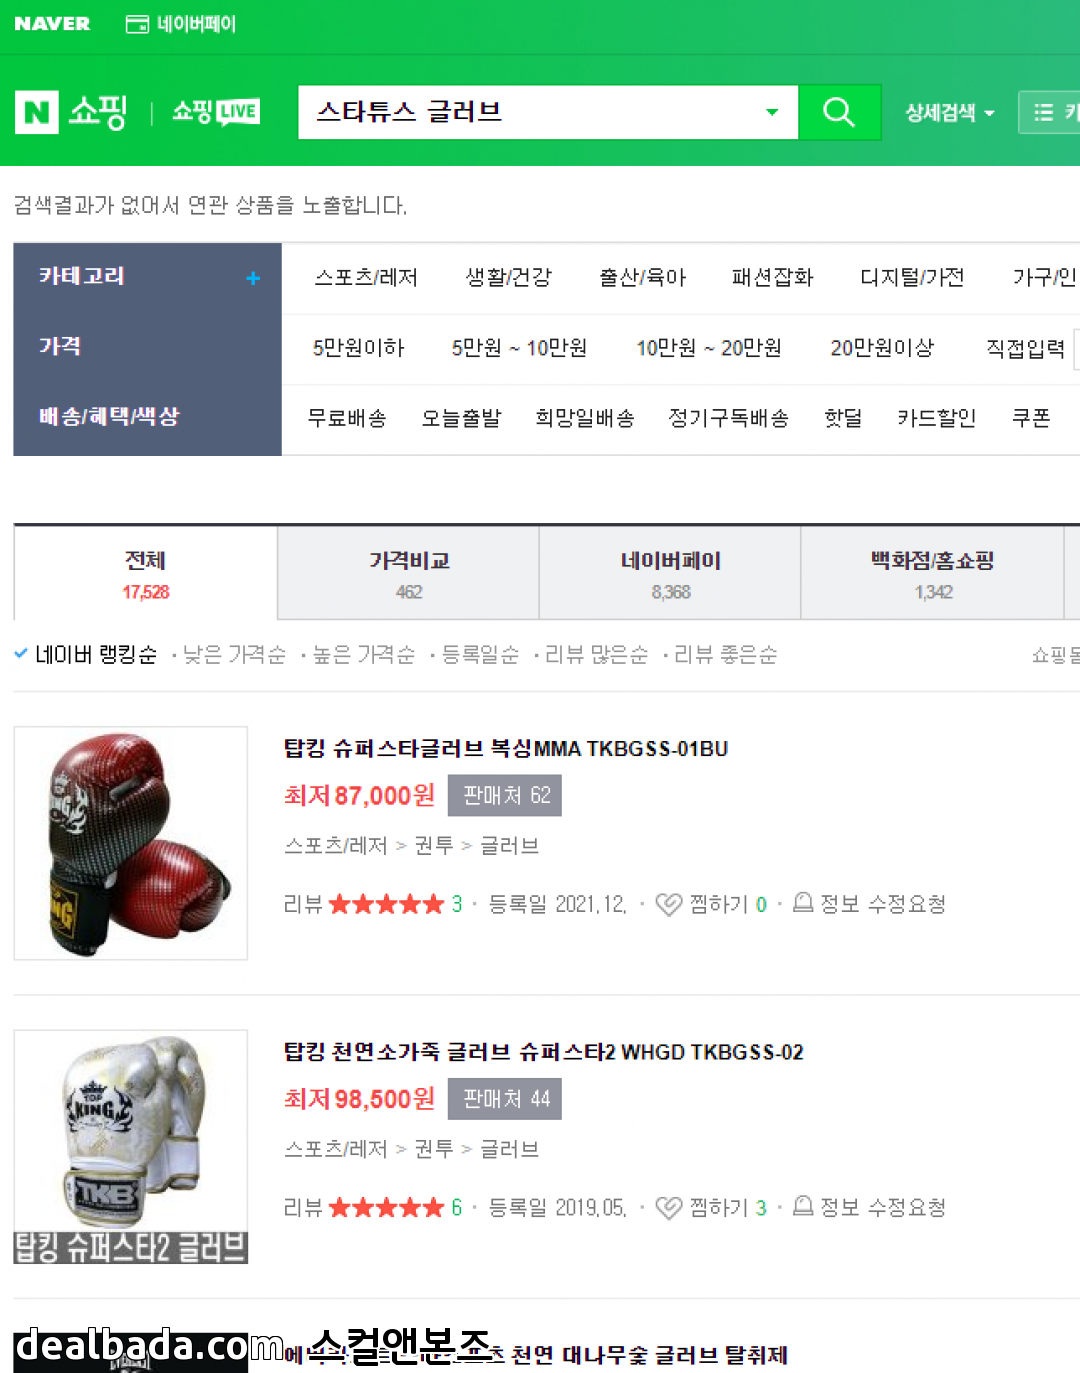Viewport: 1080px width, 1373px height.
Task: Click the list menu icon beside 상세검색
Action: click(x=1044, y=112)
